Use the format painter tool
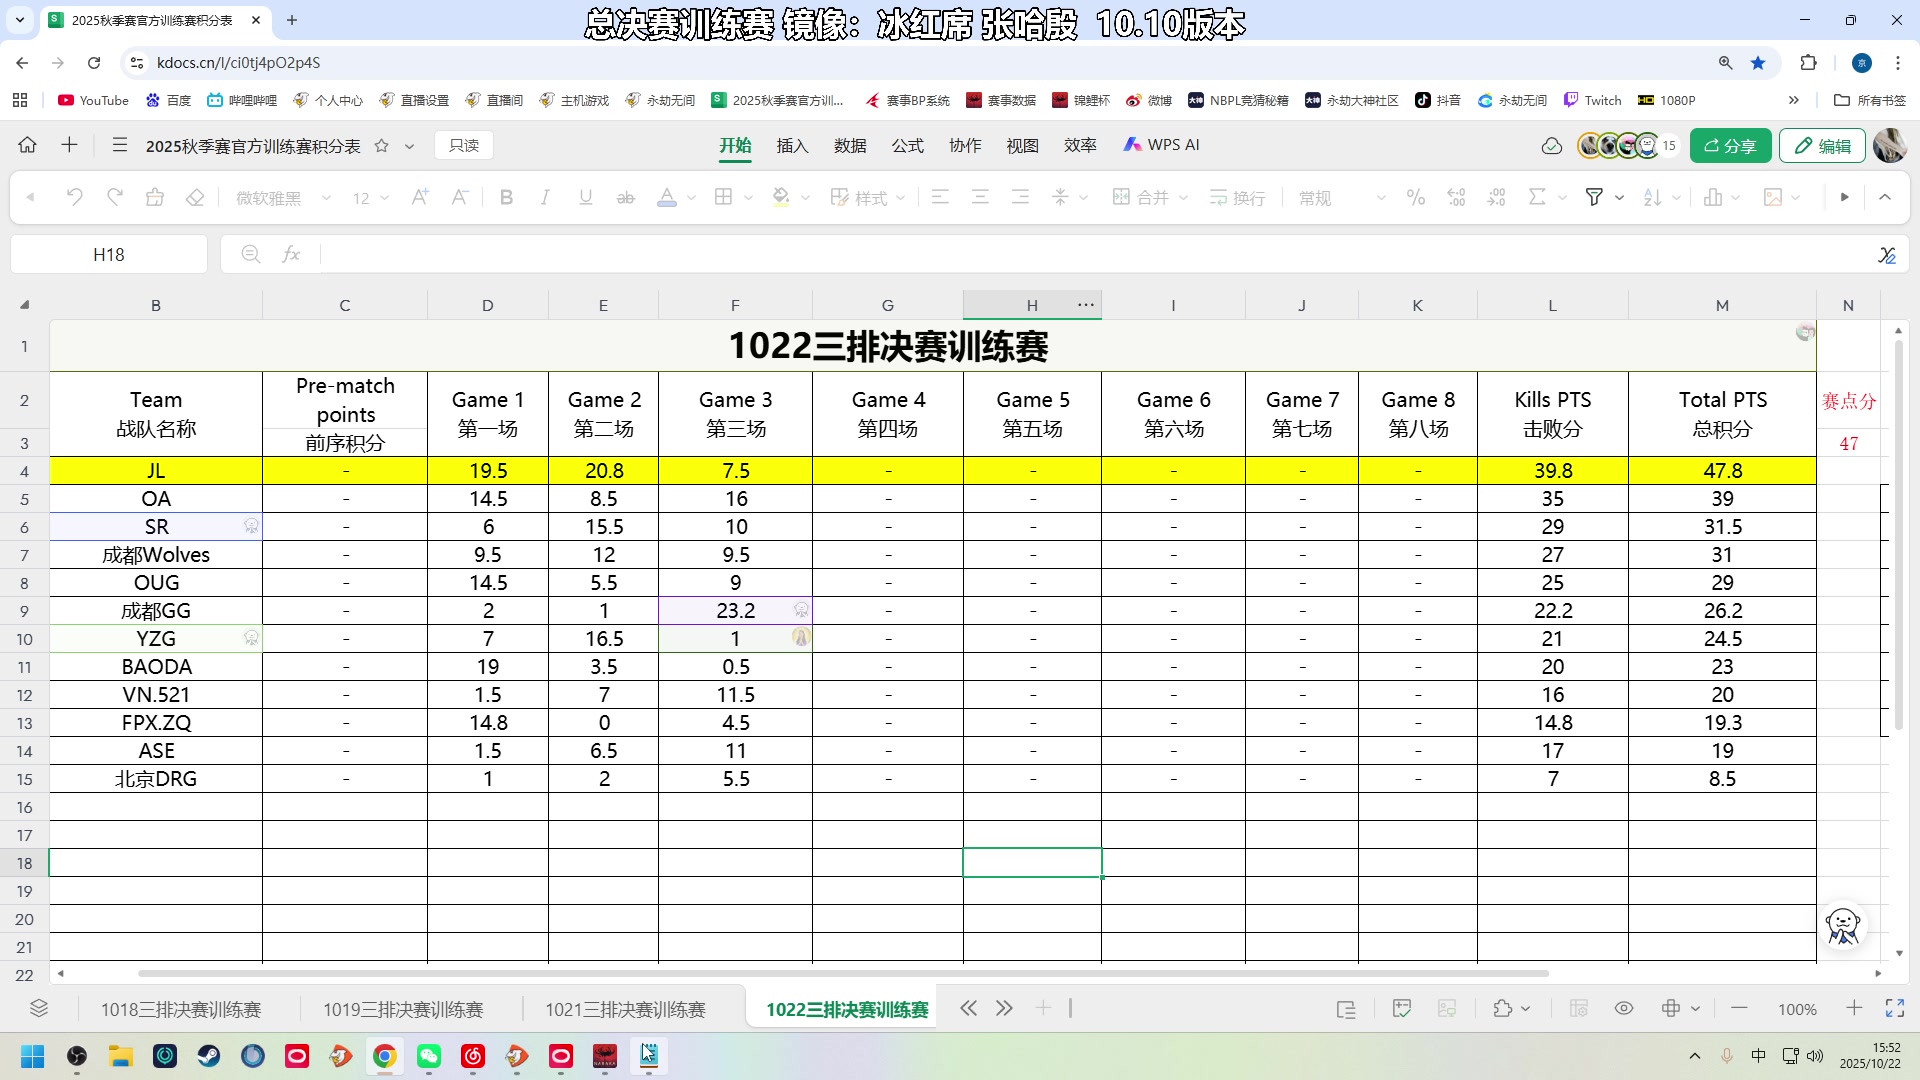 click(x=154, y=197)
